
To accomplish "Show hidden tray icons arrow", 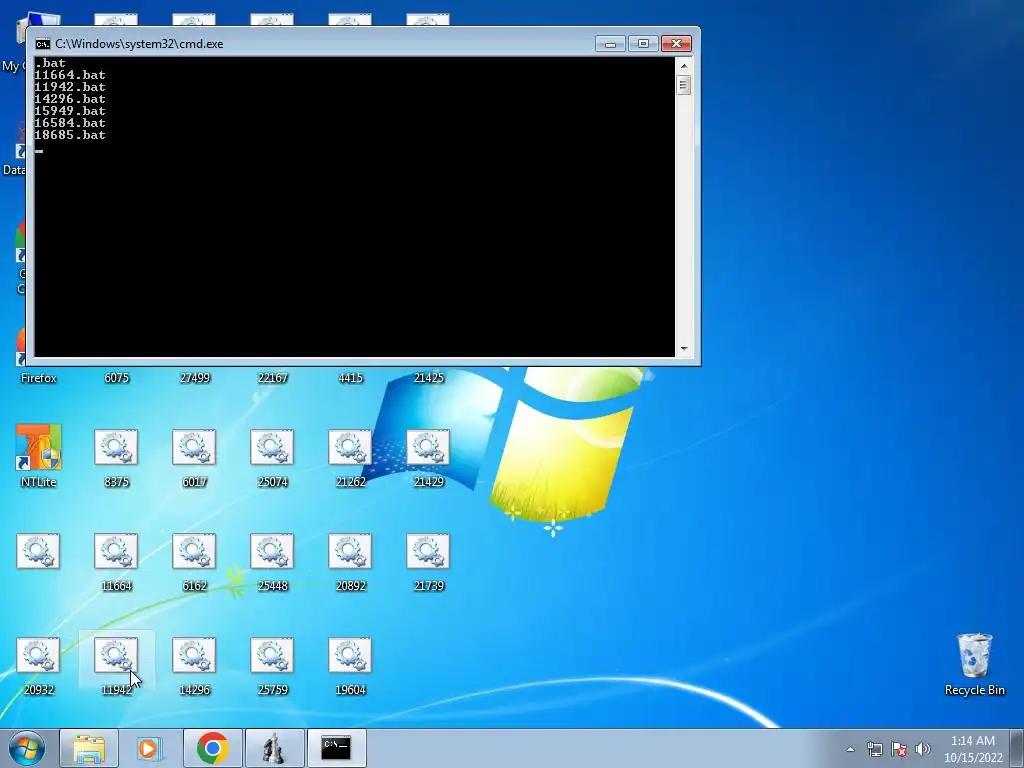I will click(x=850, y=749).
